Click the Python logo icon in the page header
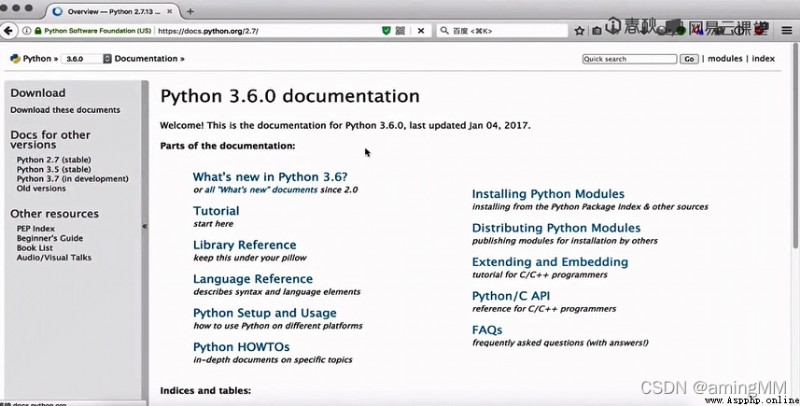 point(15,59)
